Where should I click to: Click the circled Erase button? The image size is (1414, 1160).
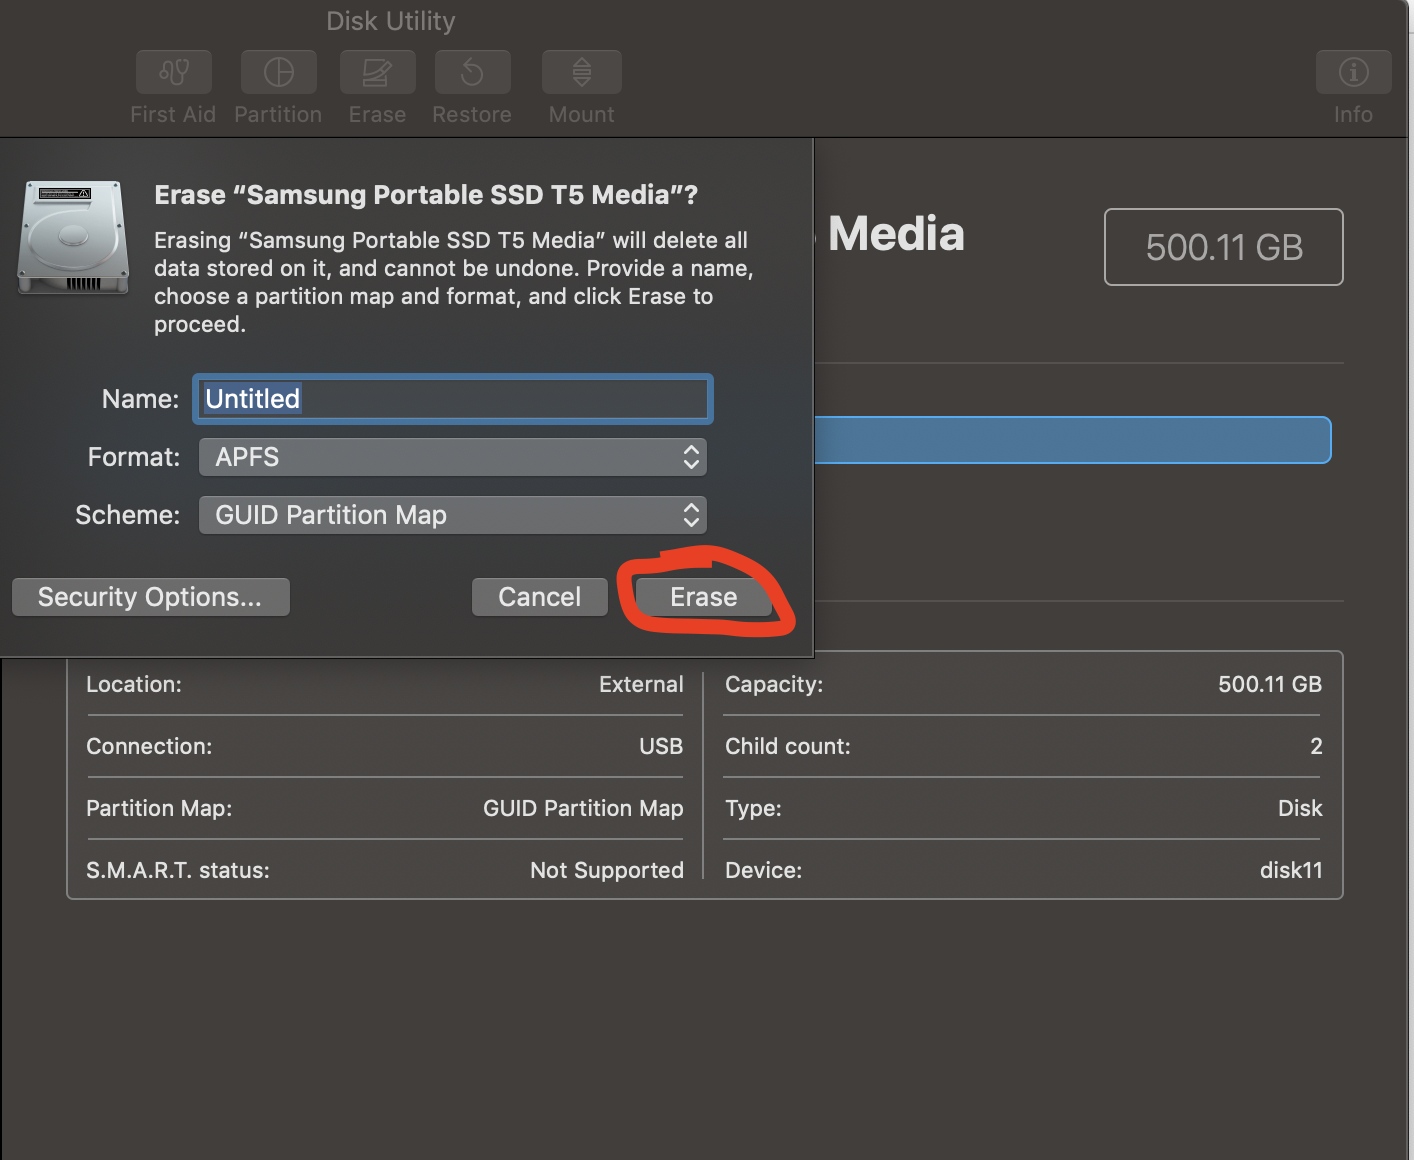pyautogui.click(x=703, y=596)
